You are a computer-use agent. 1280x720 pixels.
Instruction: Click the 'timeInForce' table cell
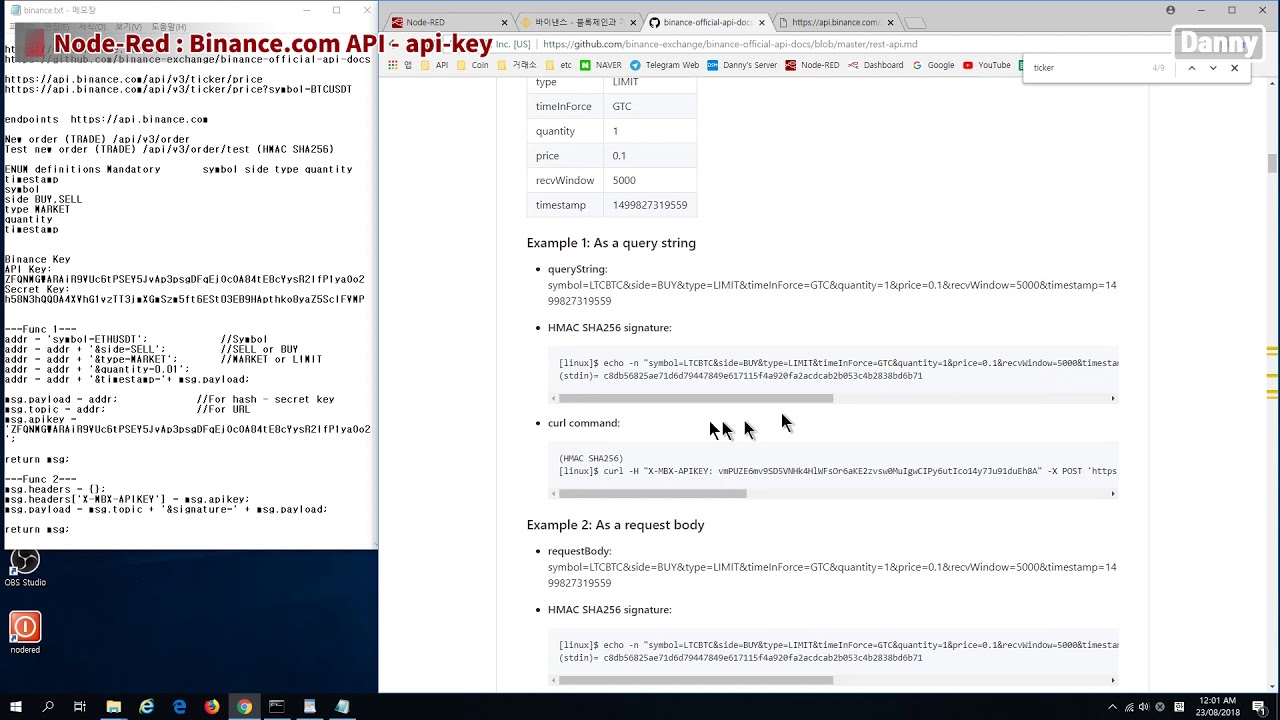(564, 106)
